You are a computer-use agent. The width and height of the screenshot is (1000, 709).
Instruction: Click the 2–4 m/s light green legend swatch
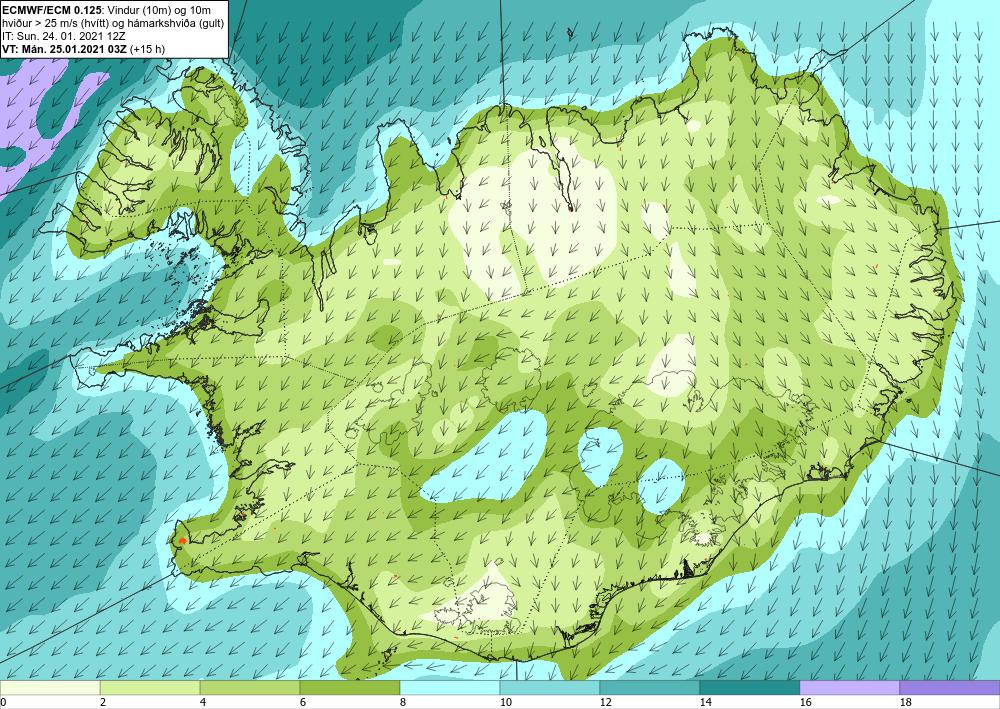click(150, 687)
